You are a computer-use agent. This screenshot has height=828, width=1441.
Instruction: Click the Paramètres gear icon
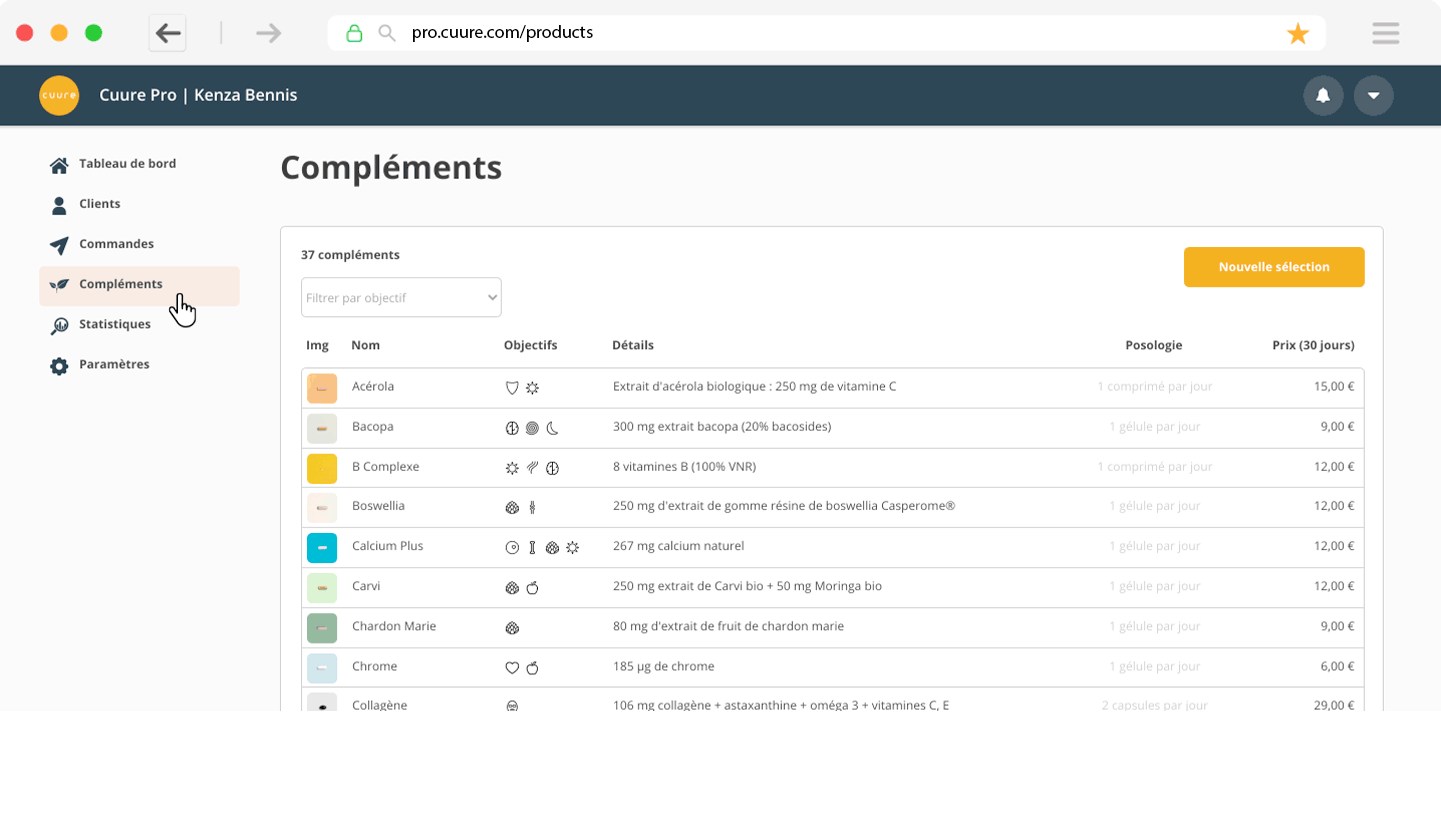click(x=59, y=366)
